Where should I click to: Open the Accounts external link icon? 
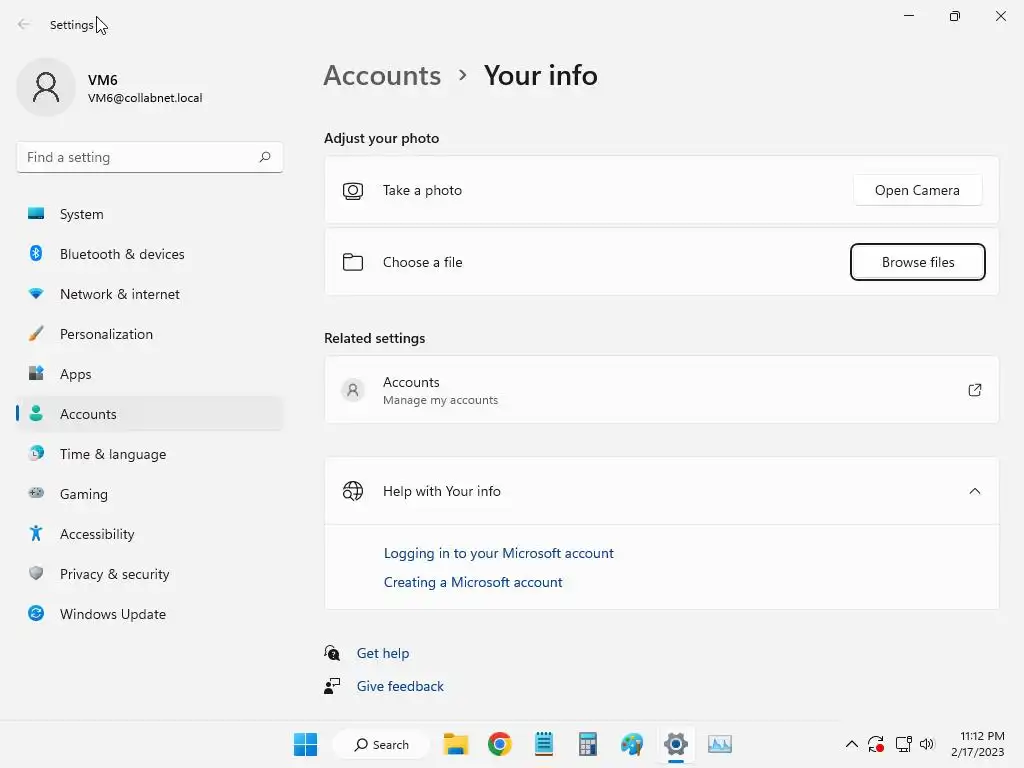[x=974, y=390]
